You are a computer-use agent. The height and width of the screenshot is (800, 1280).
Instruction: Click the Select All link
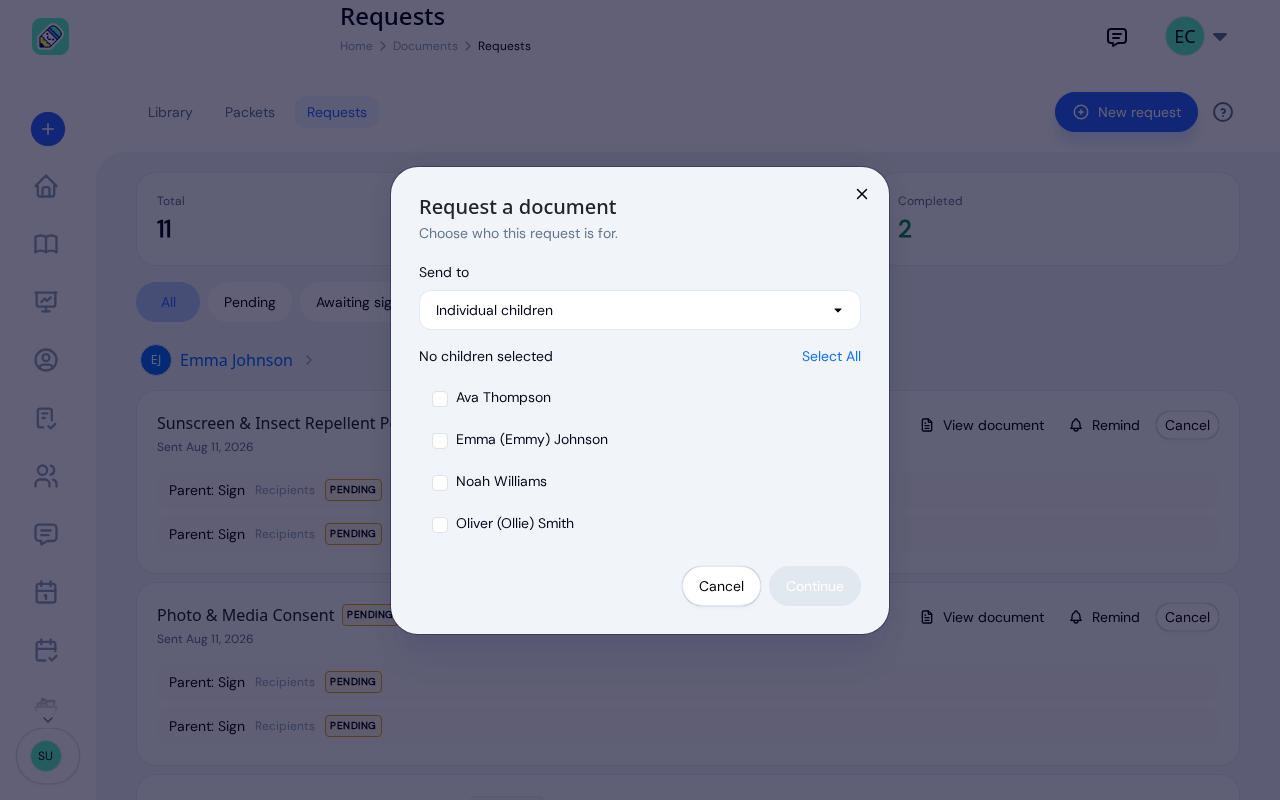pos(831,356)
